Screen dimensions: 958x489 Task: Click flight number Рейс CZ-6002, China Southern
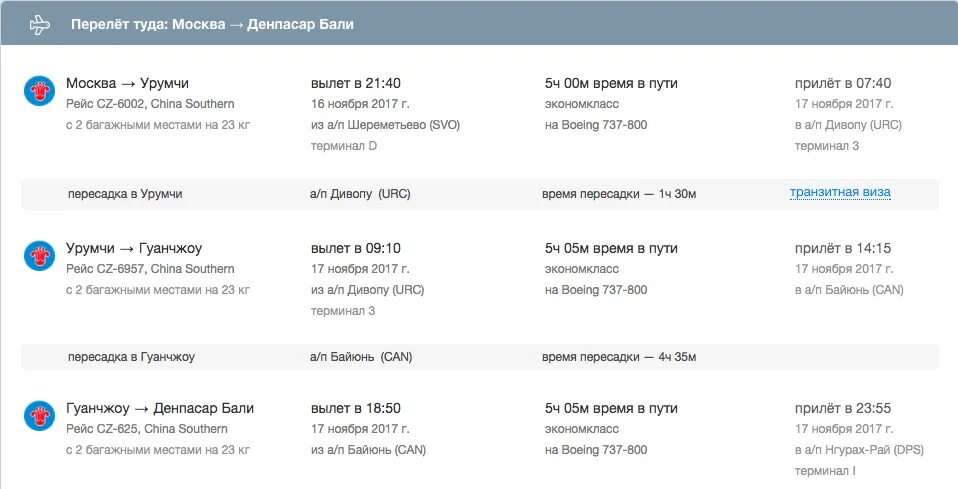pyautogui.click(x=150, y=104)
